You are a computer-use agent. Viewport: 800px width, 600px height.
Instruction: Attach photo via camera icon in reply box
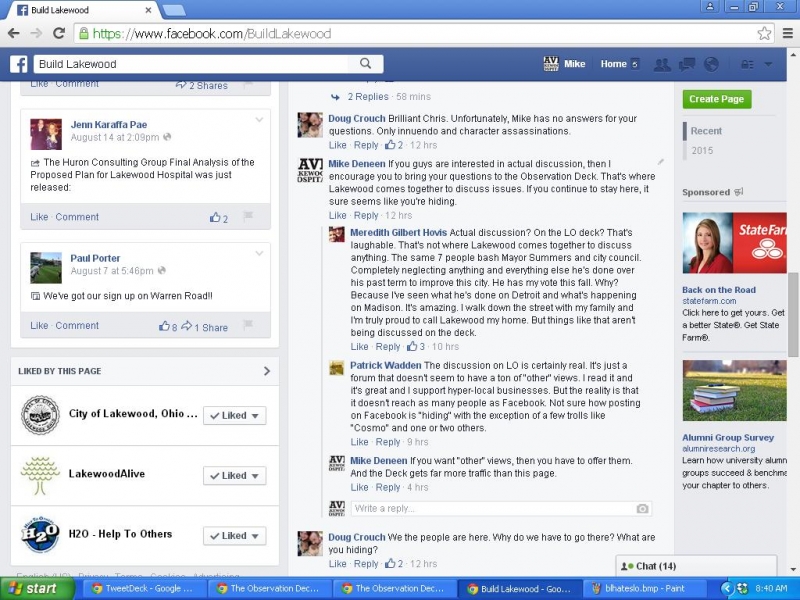tap(642, 508)
